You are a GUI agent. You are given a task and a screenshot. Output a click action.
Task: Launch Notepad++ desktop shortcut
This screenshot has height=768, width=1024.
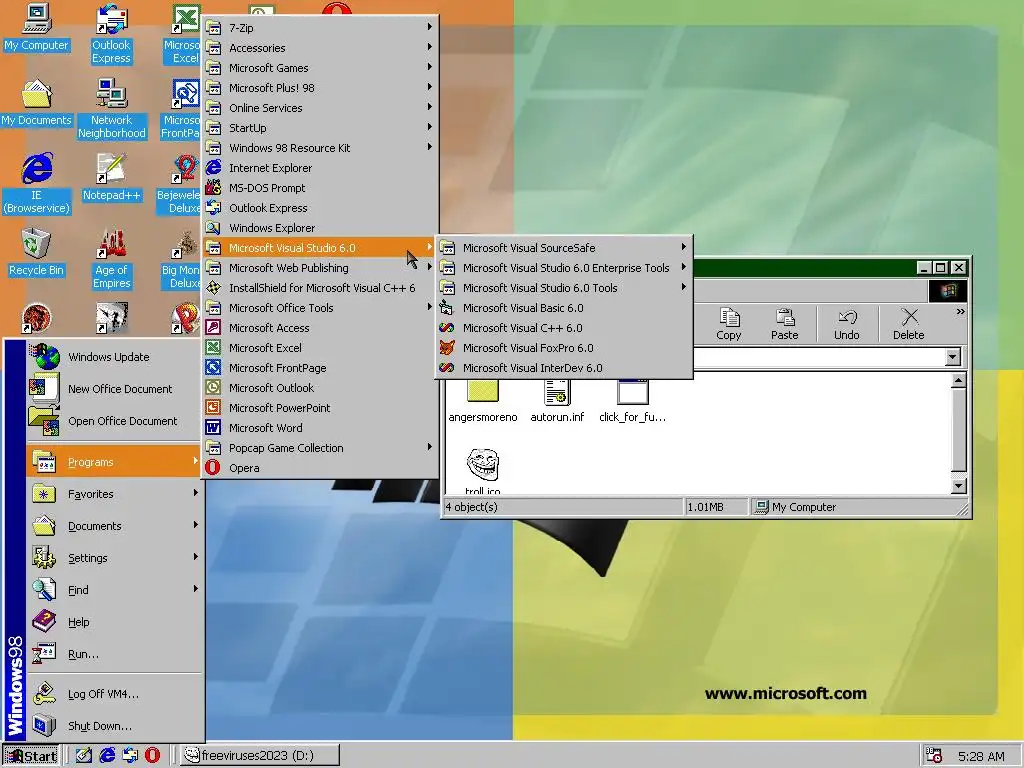click(x=112, y=178)
